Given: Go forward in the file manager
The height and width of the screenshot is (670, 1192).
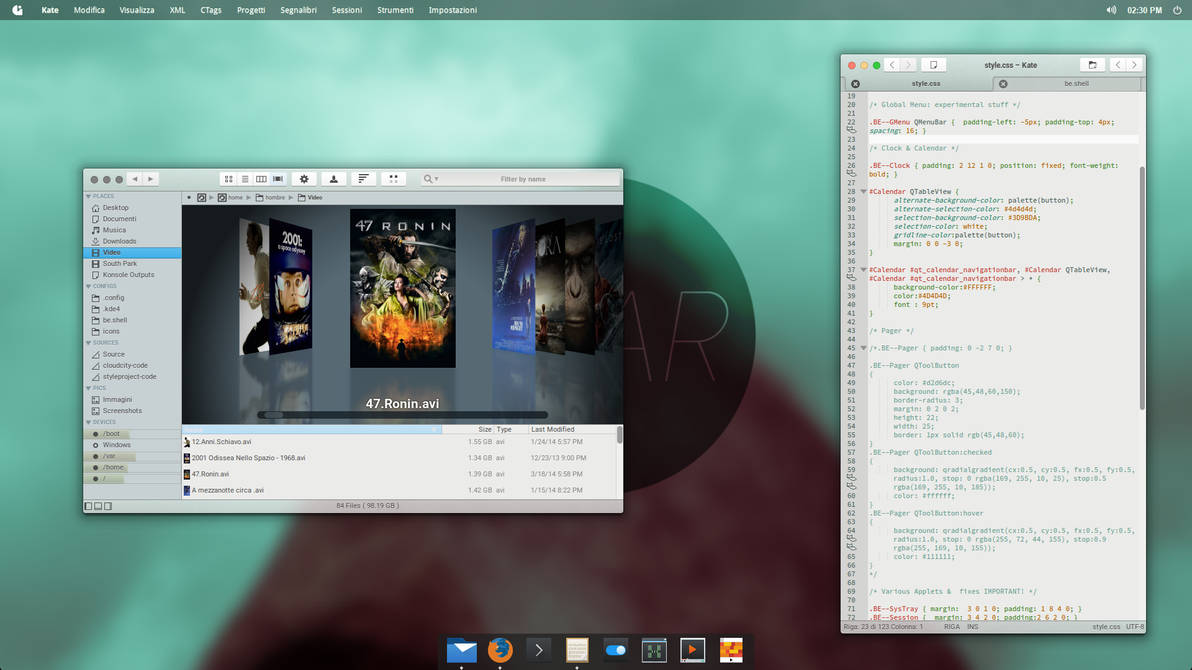Looking at the screenshot, I should coord(151,179).
